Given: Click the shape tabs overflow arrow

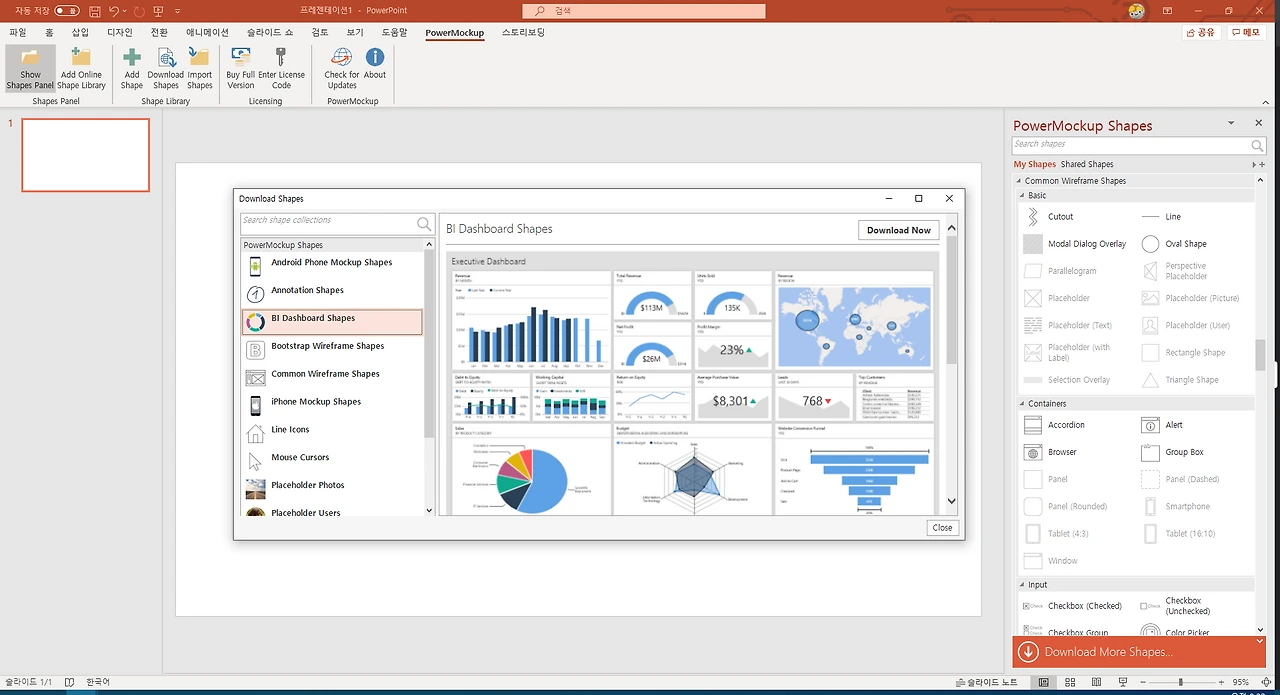Looking at the screenshot, I should 1254,164.
